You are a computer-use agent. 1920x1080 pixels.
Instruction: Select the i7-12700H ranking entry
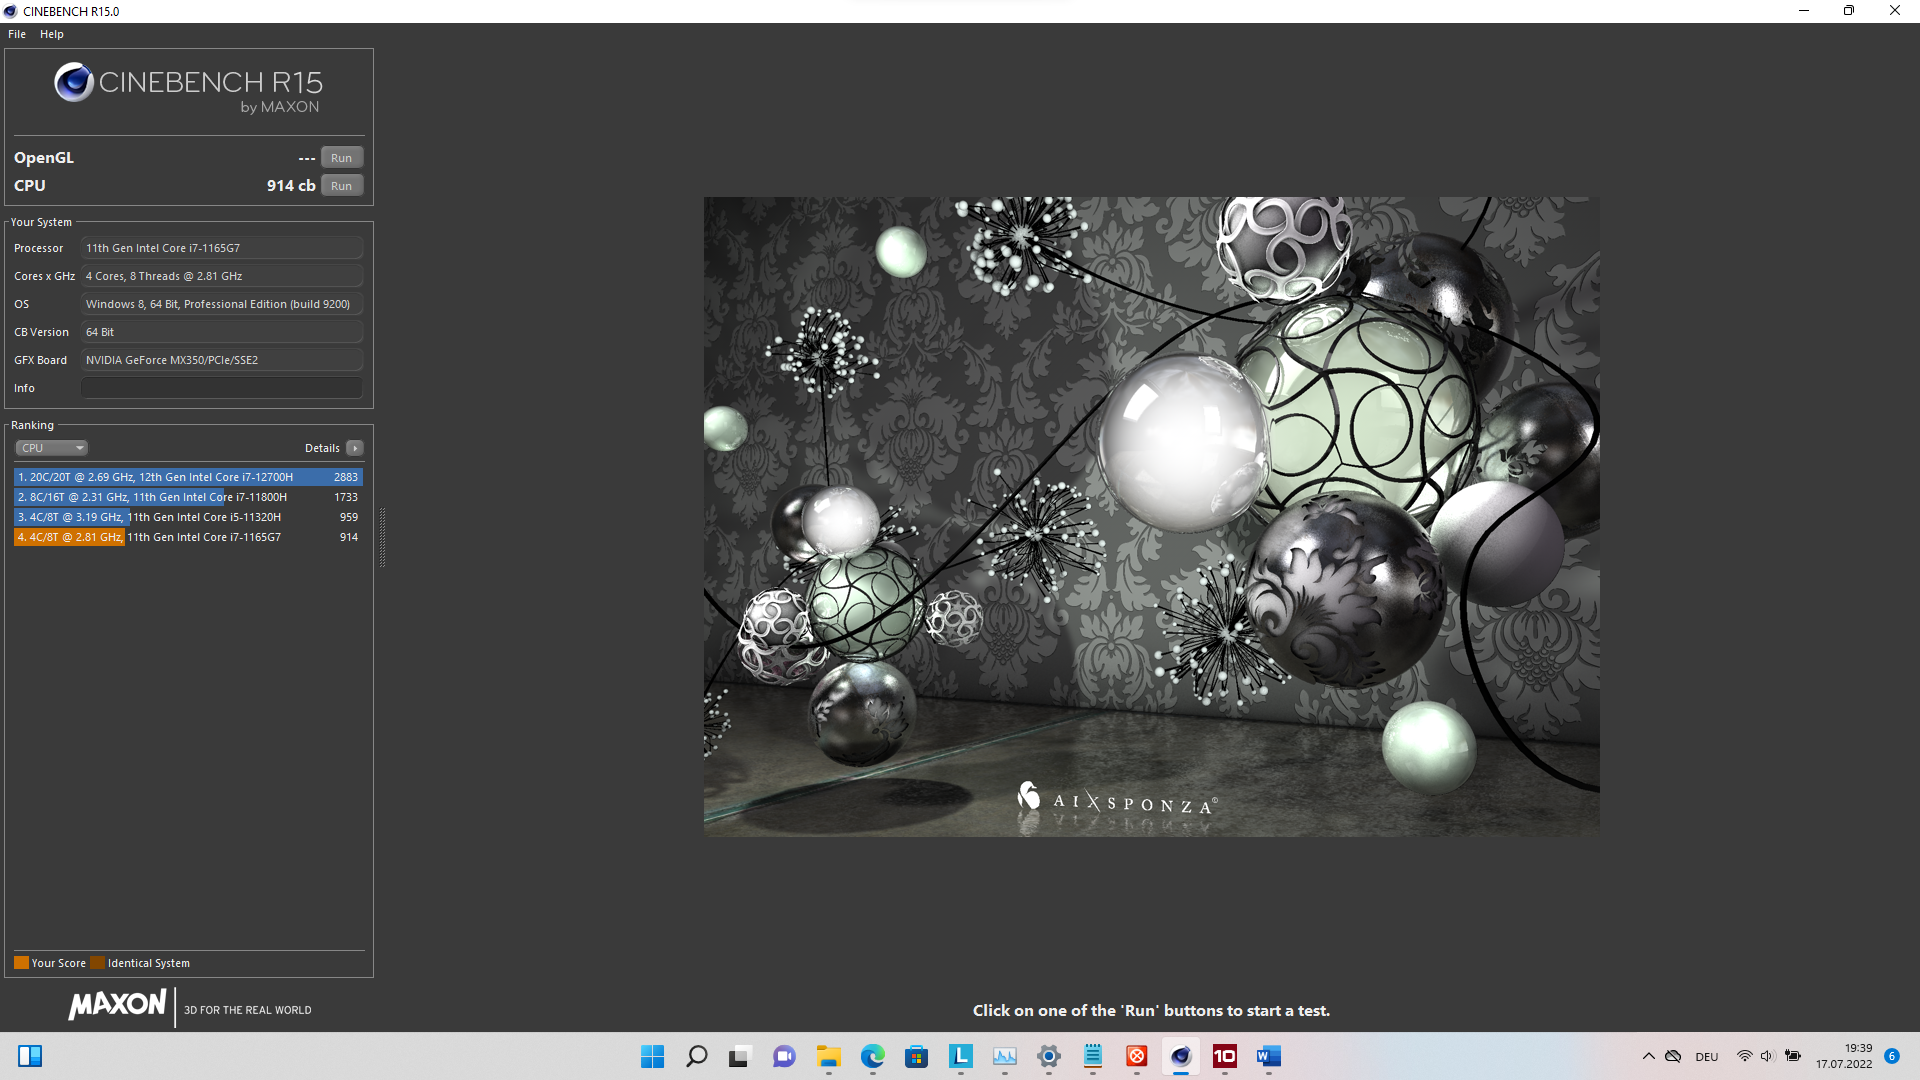click(x=188, y=477)
